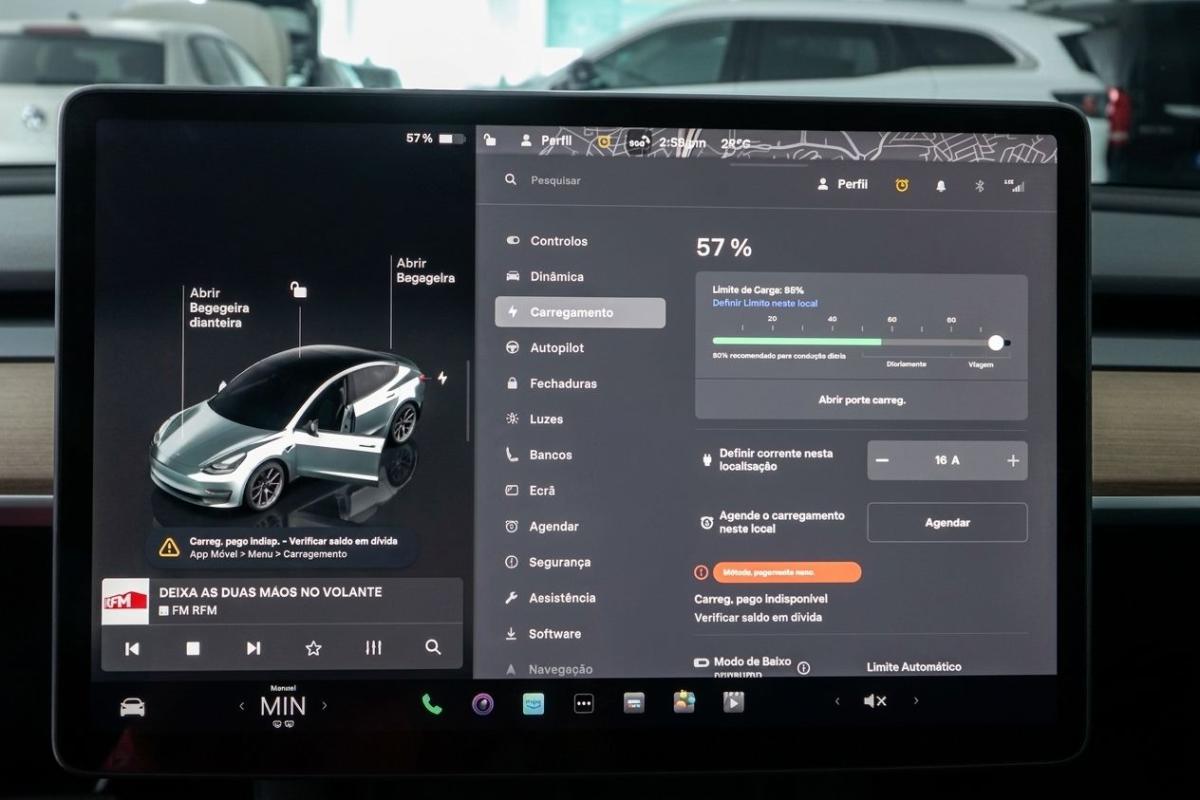This screenshot has height=800, width=1200.
Task: Tap the info icon beside Modo de Baixo
Action: (804, 668)
